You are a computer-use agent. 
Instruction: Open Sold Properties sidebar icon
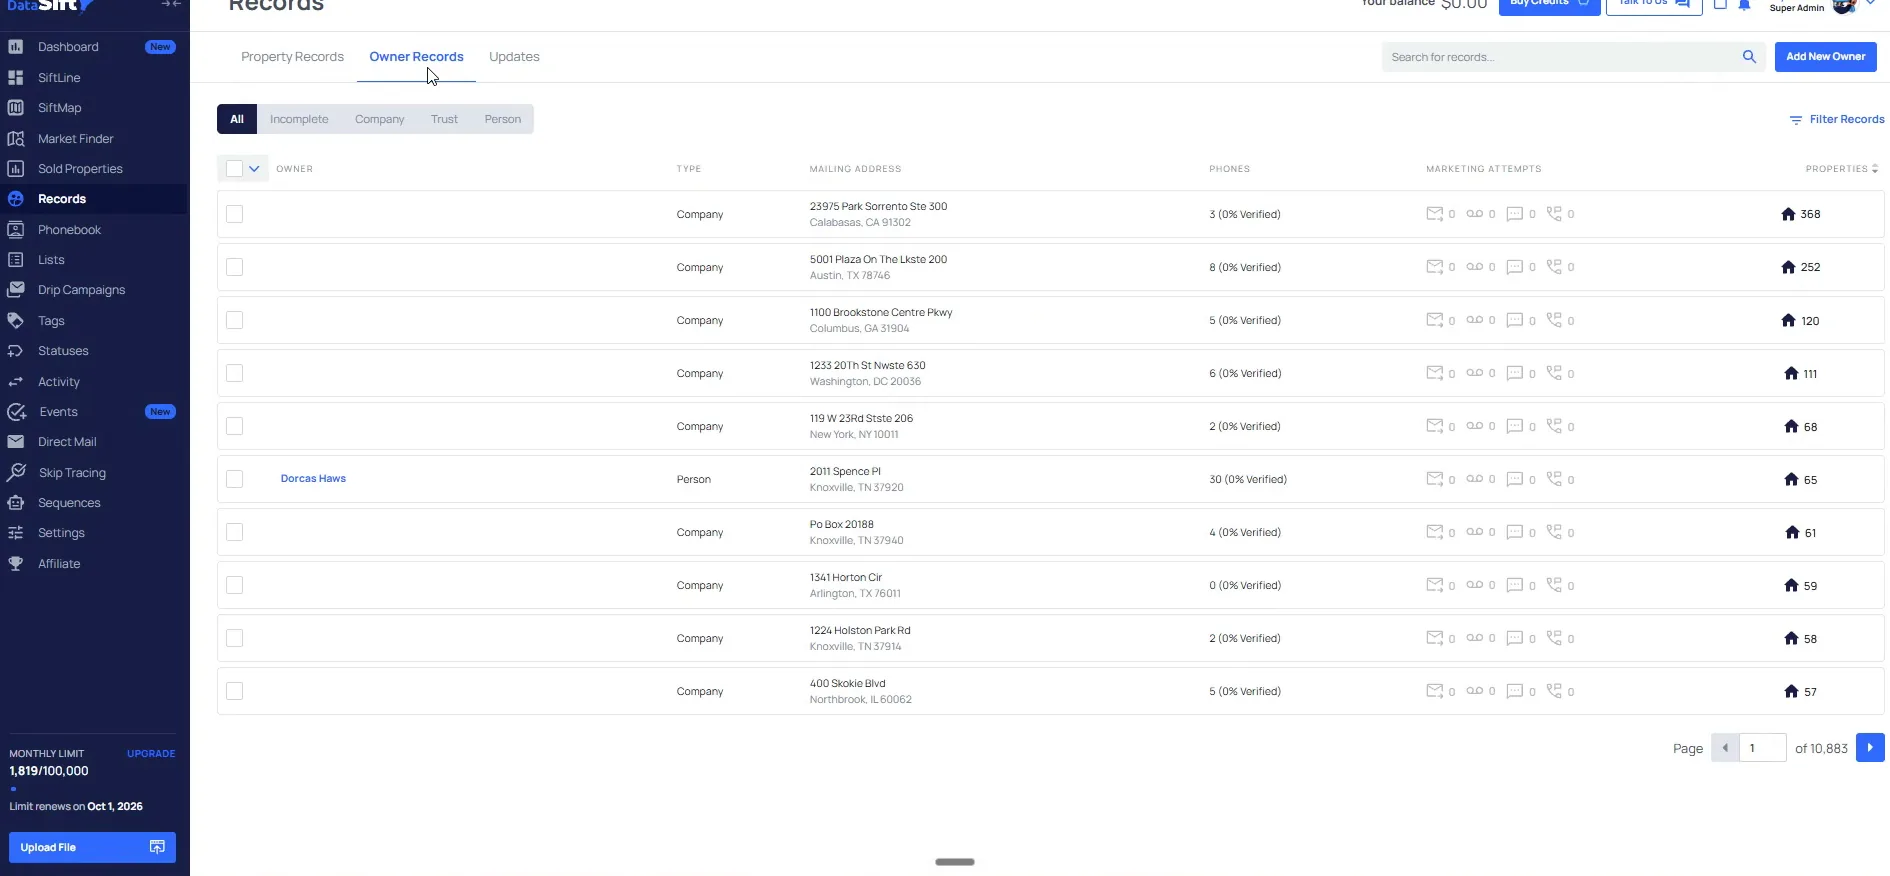click(x=16, y=169)
